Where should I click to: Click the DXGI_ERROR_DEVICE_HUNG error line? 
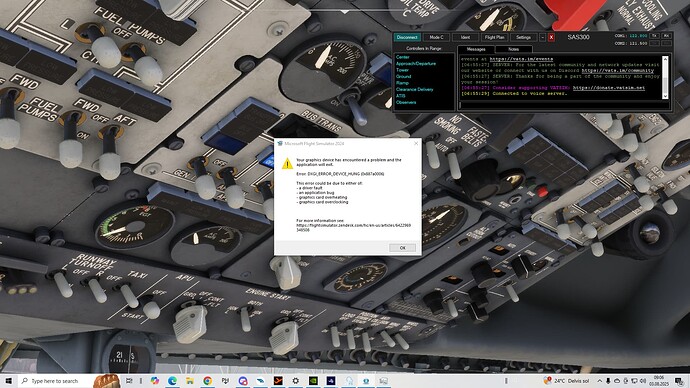point(340,174)
